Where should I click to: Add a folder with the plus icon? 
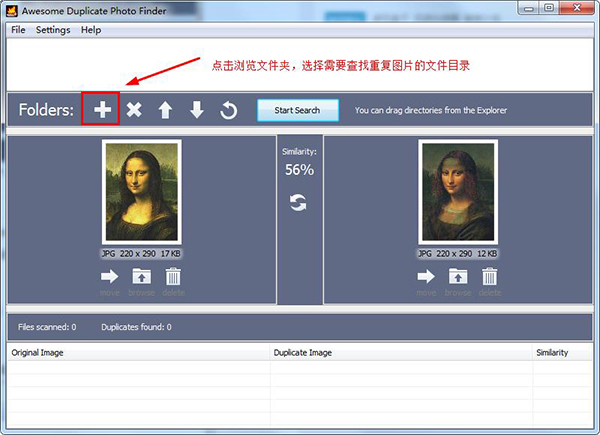tap(103, 110)
